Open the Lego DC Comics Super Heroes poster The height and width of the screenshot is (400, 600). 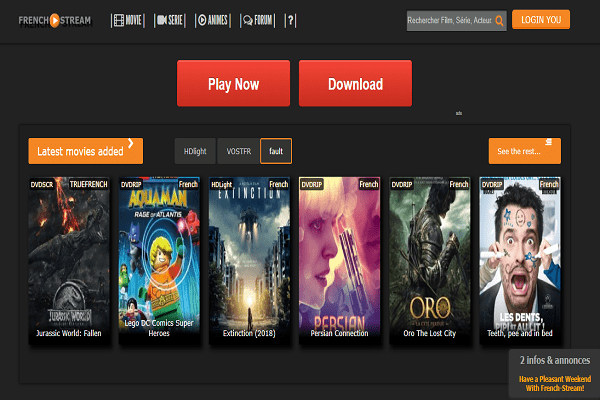click(x=159, y=260)
